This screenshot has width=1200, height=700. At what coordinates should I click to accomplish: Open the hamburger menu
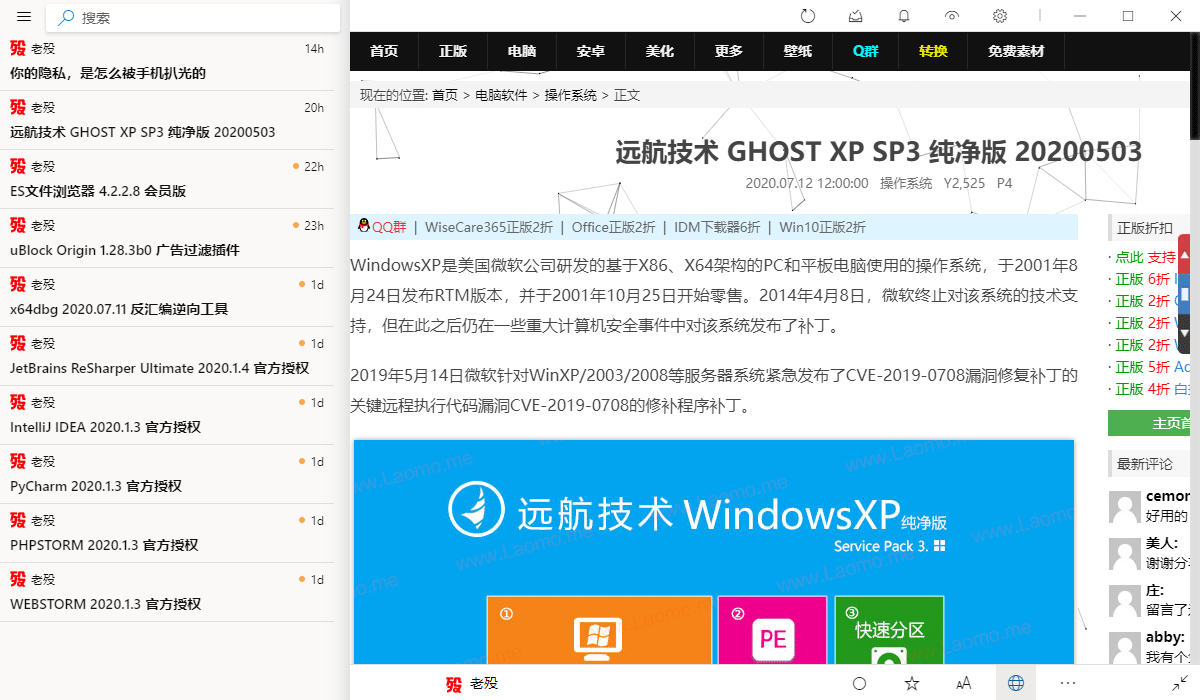[24, 17]
